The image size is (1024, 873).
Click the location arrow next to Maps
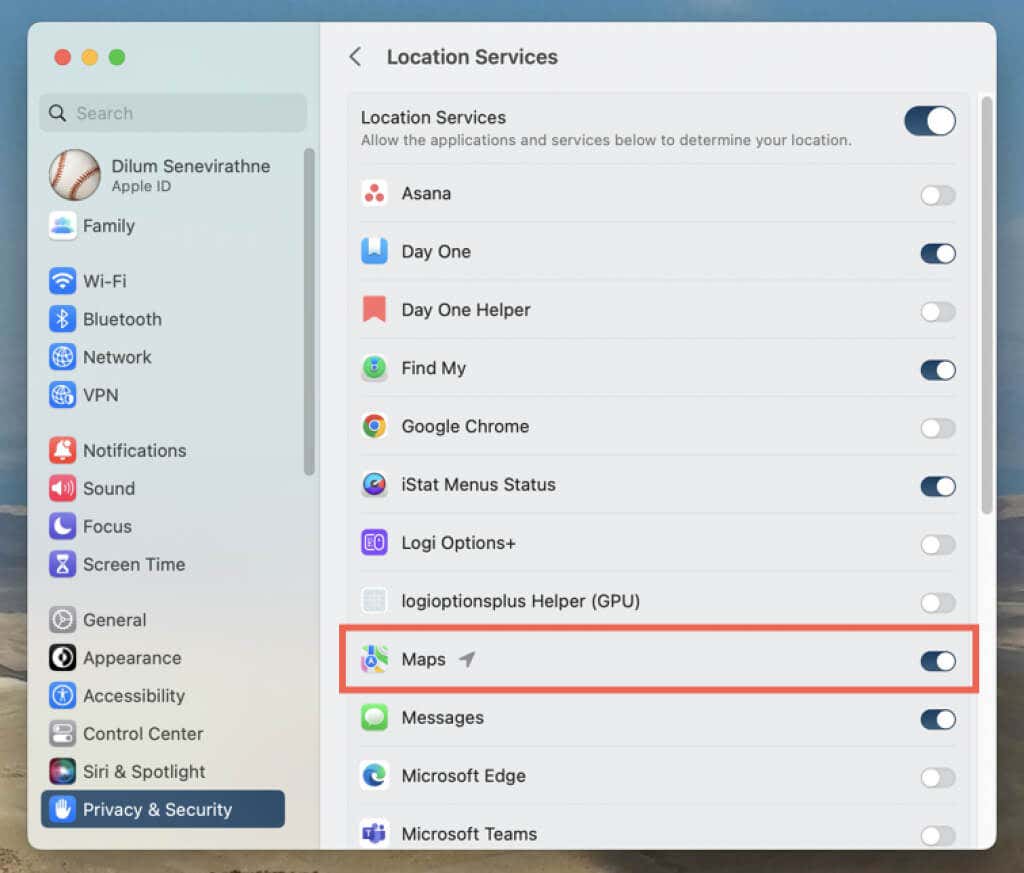coord(467,659)
